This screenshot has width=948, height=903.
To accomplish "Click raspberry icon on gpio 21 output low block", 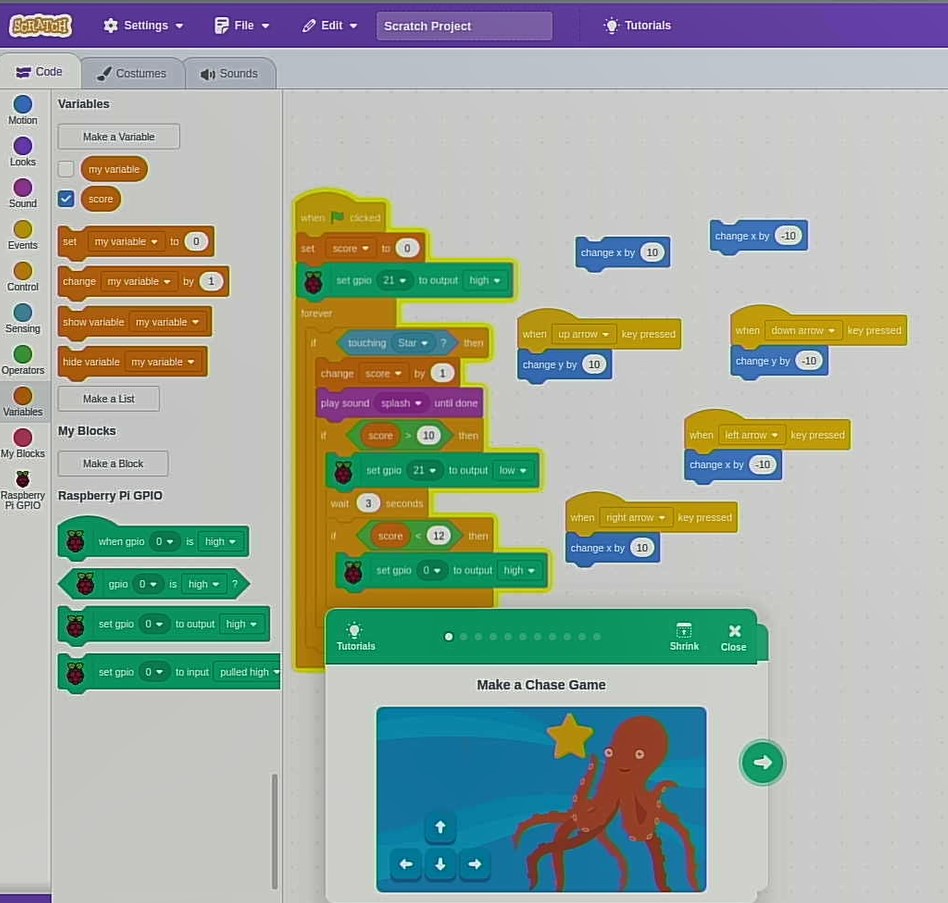I will [343, 471].
